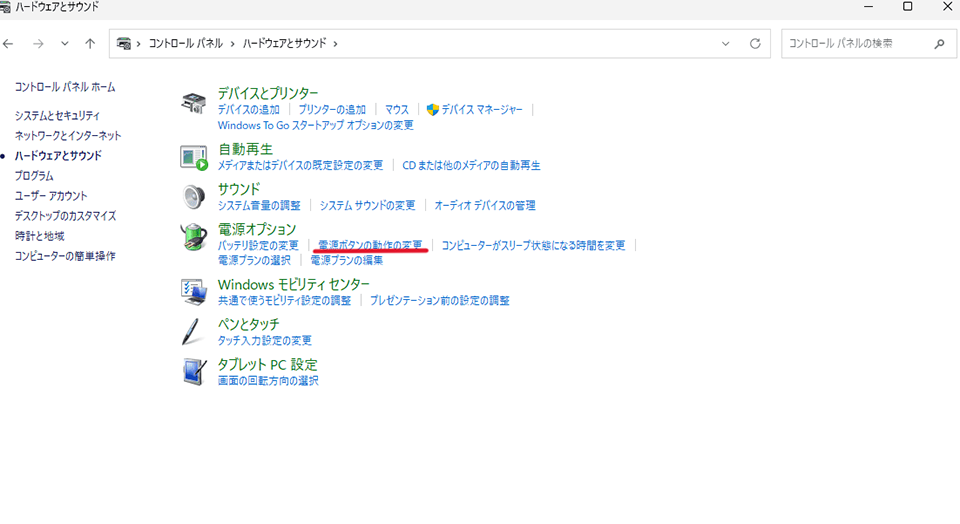Expand the address bar history dropdown
The image size is (960, 524).
pyautogui.click(x=726, y=44)
